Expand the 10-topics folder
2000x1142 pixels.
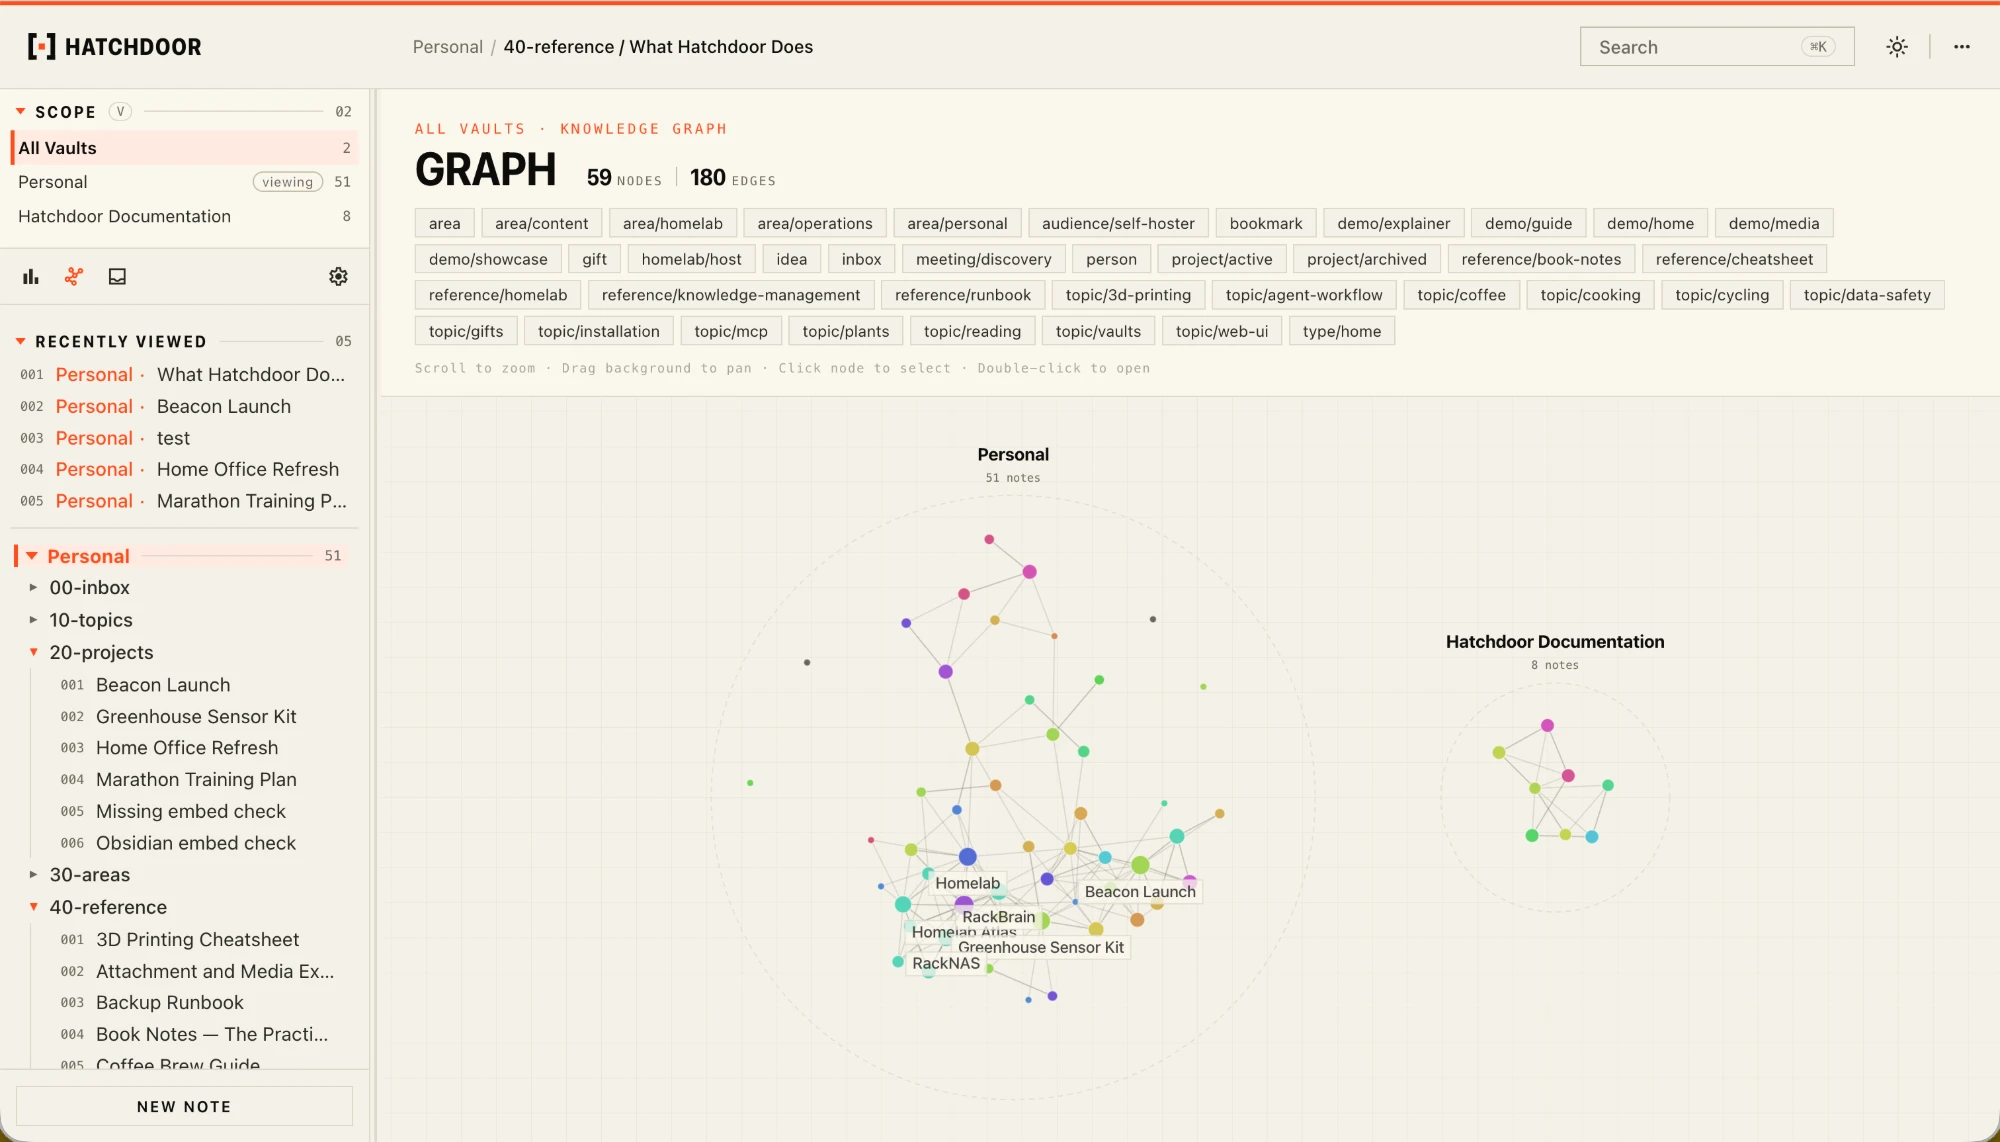[x=33, y=620]
